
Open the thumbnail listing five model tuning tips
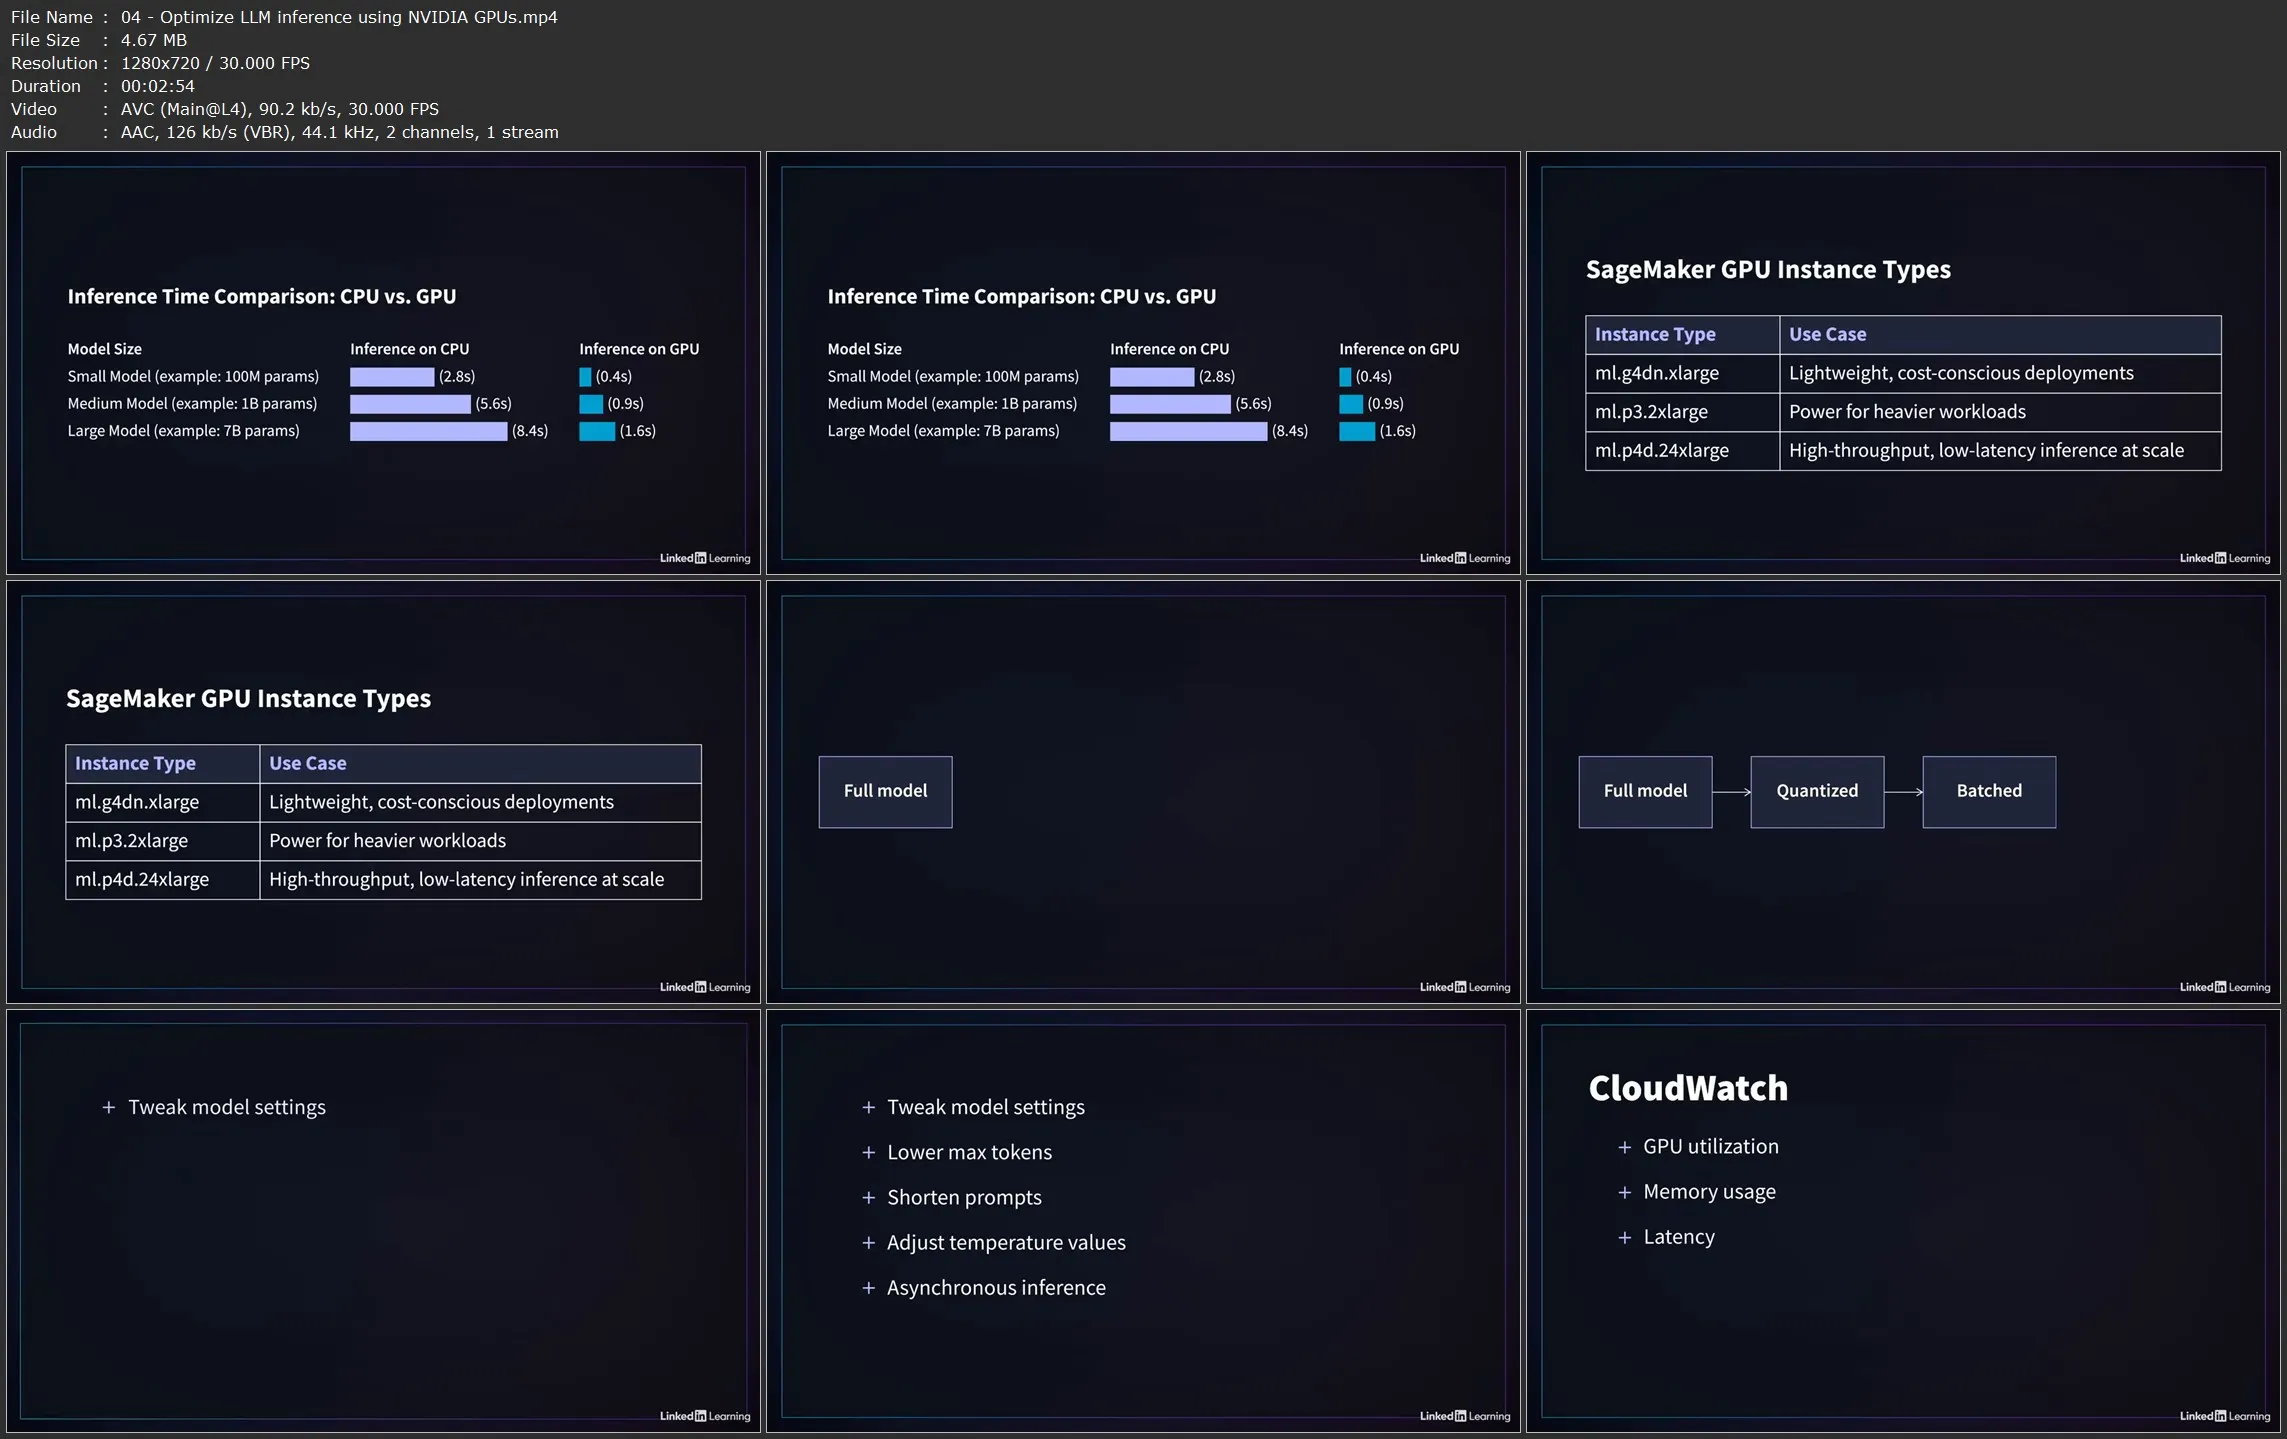point(1143,1220)
